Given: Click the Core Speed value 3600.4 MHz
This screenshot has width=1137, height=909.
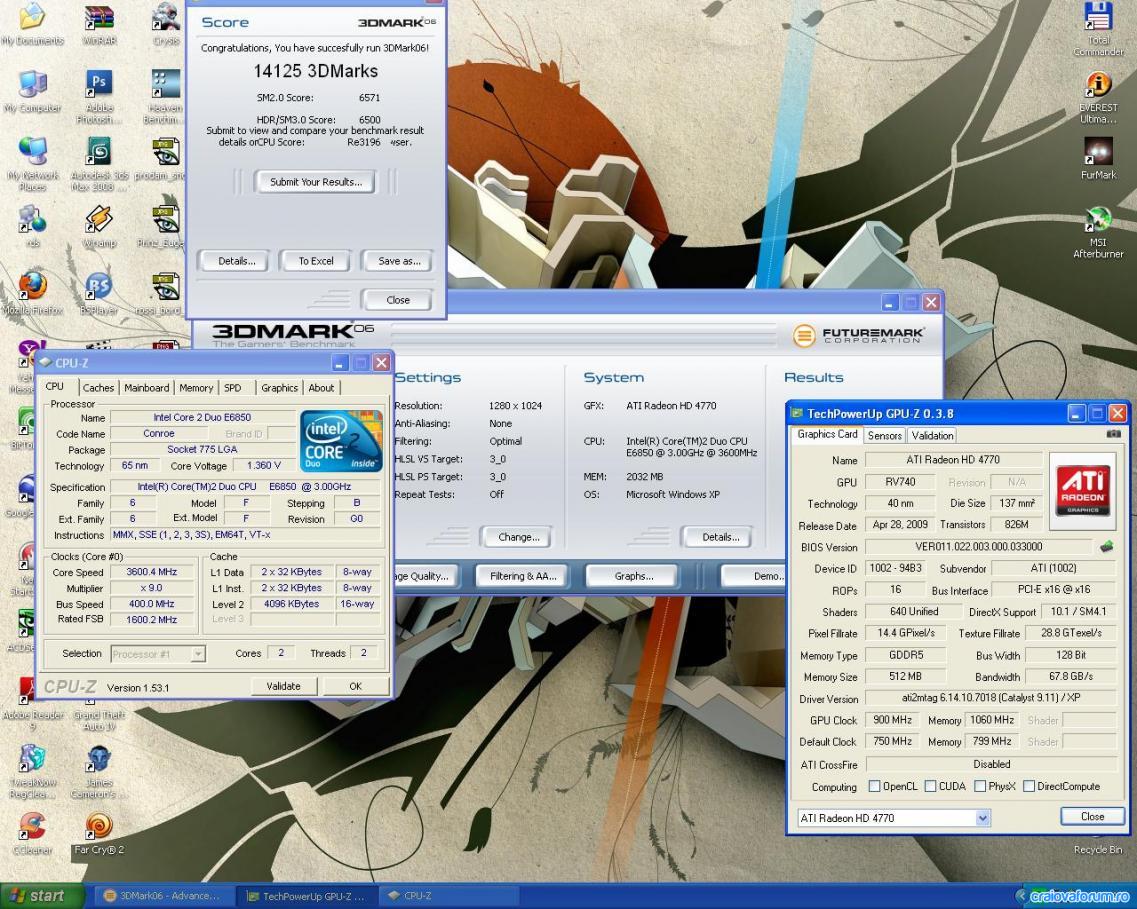Looking at the screenshot, I should pyautogui.click(x=152, y=572).
